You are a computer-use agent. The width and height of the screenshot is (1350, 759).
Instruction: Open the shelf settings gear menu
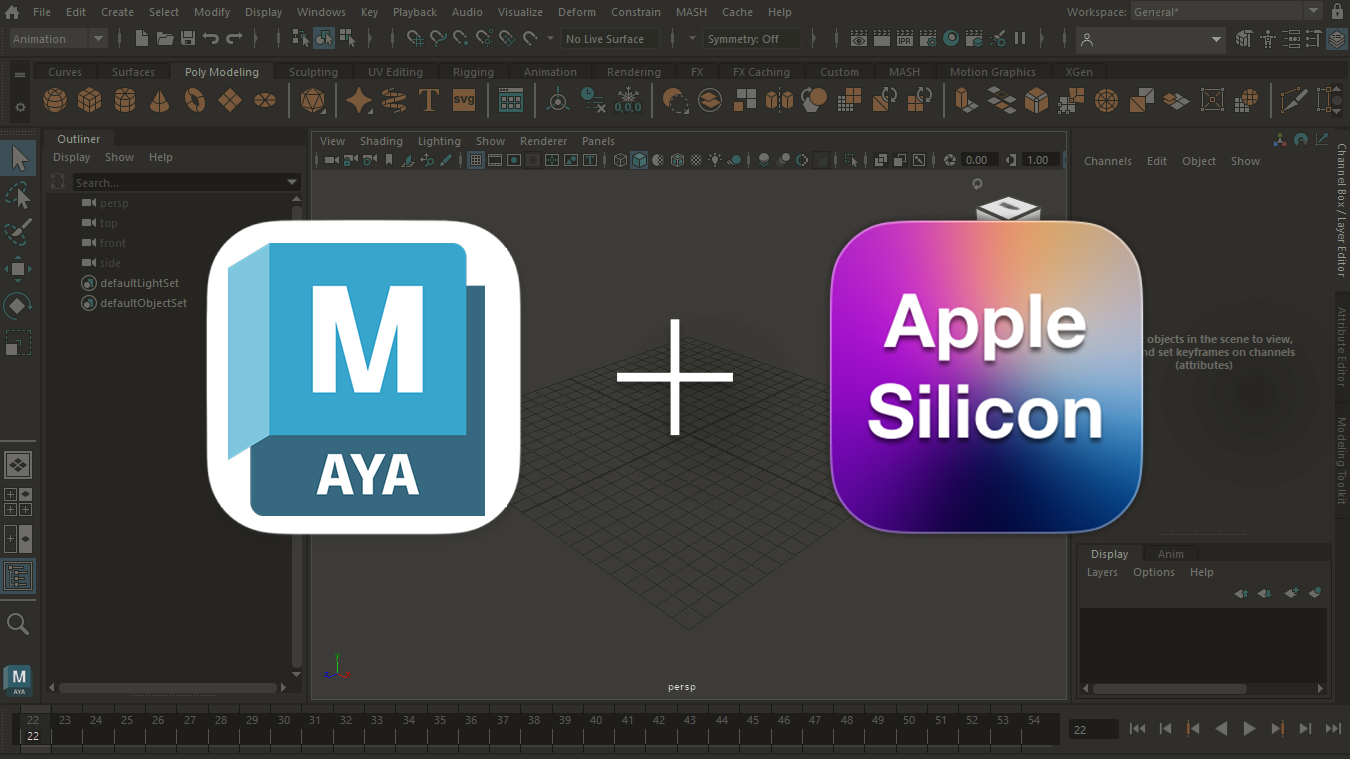[19, 107]
